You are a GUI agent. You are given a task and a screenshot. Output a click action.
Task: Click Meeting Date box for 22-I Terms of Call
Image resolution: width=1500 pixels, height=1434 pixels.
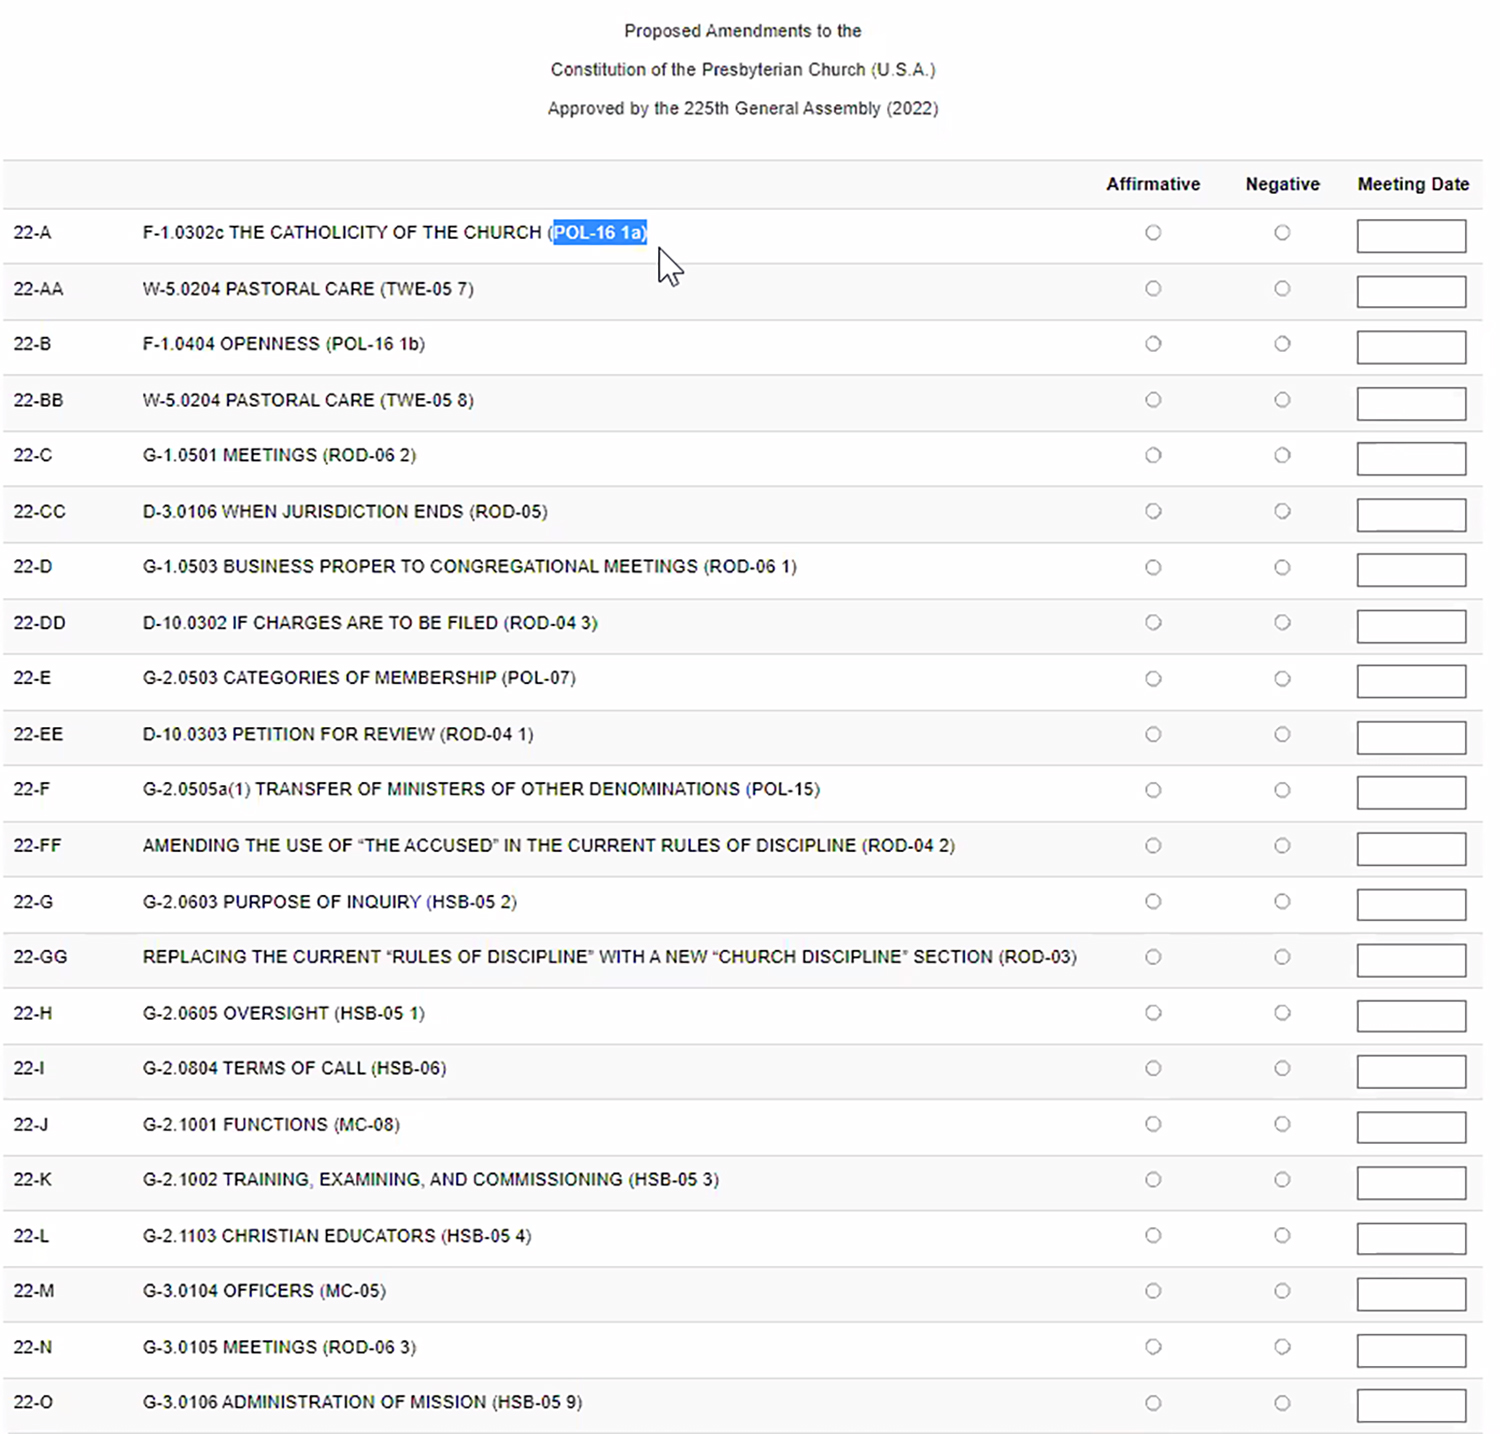click(1411, 1072)
